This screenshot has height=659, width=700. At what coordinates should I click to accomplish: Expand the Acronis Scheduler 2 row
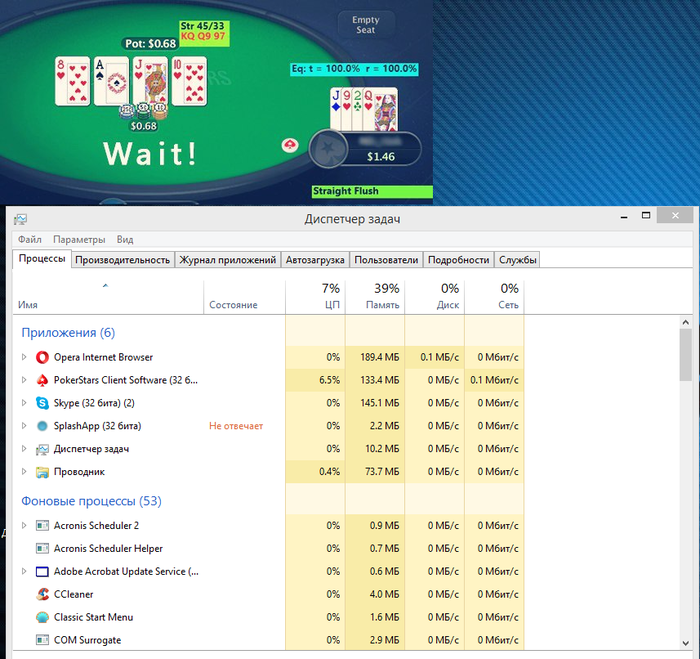pos(24,526)
